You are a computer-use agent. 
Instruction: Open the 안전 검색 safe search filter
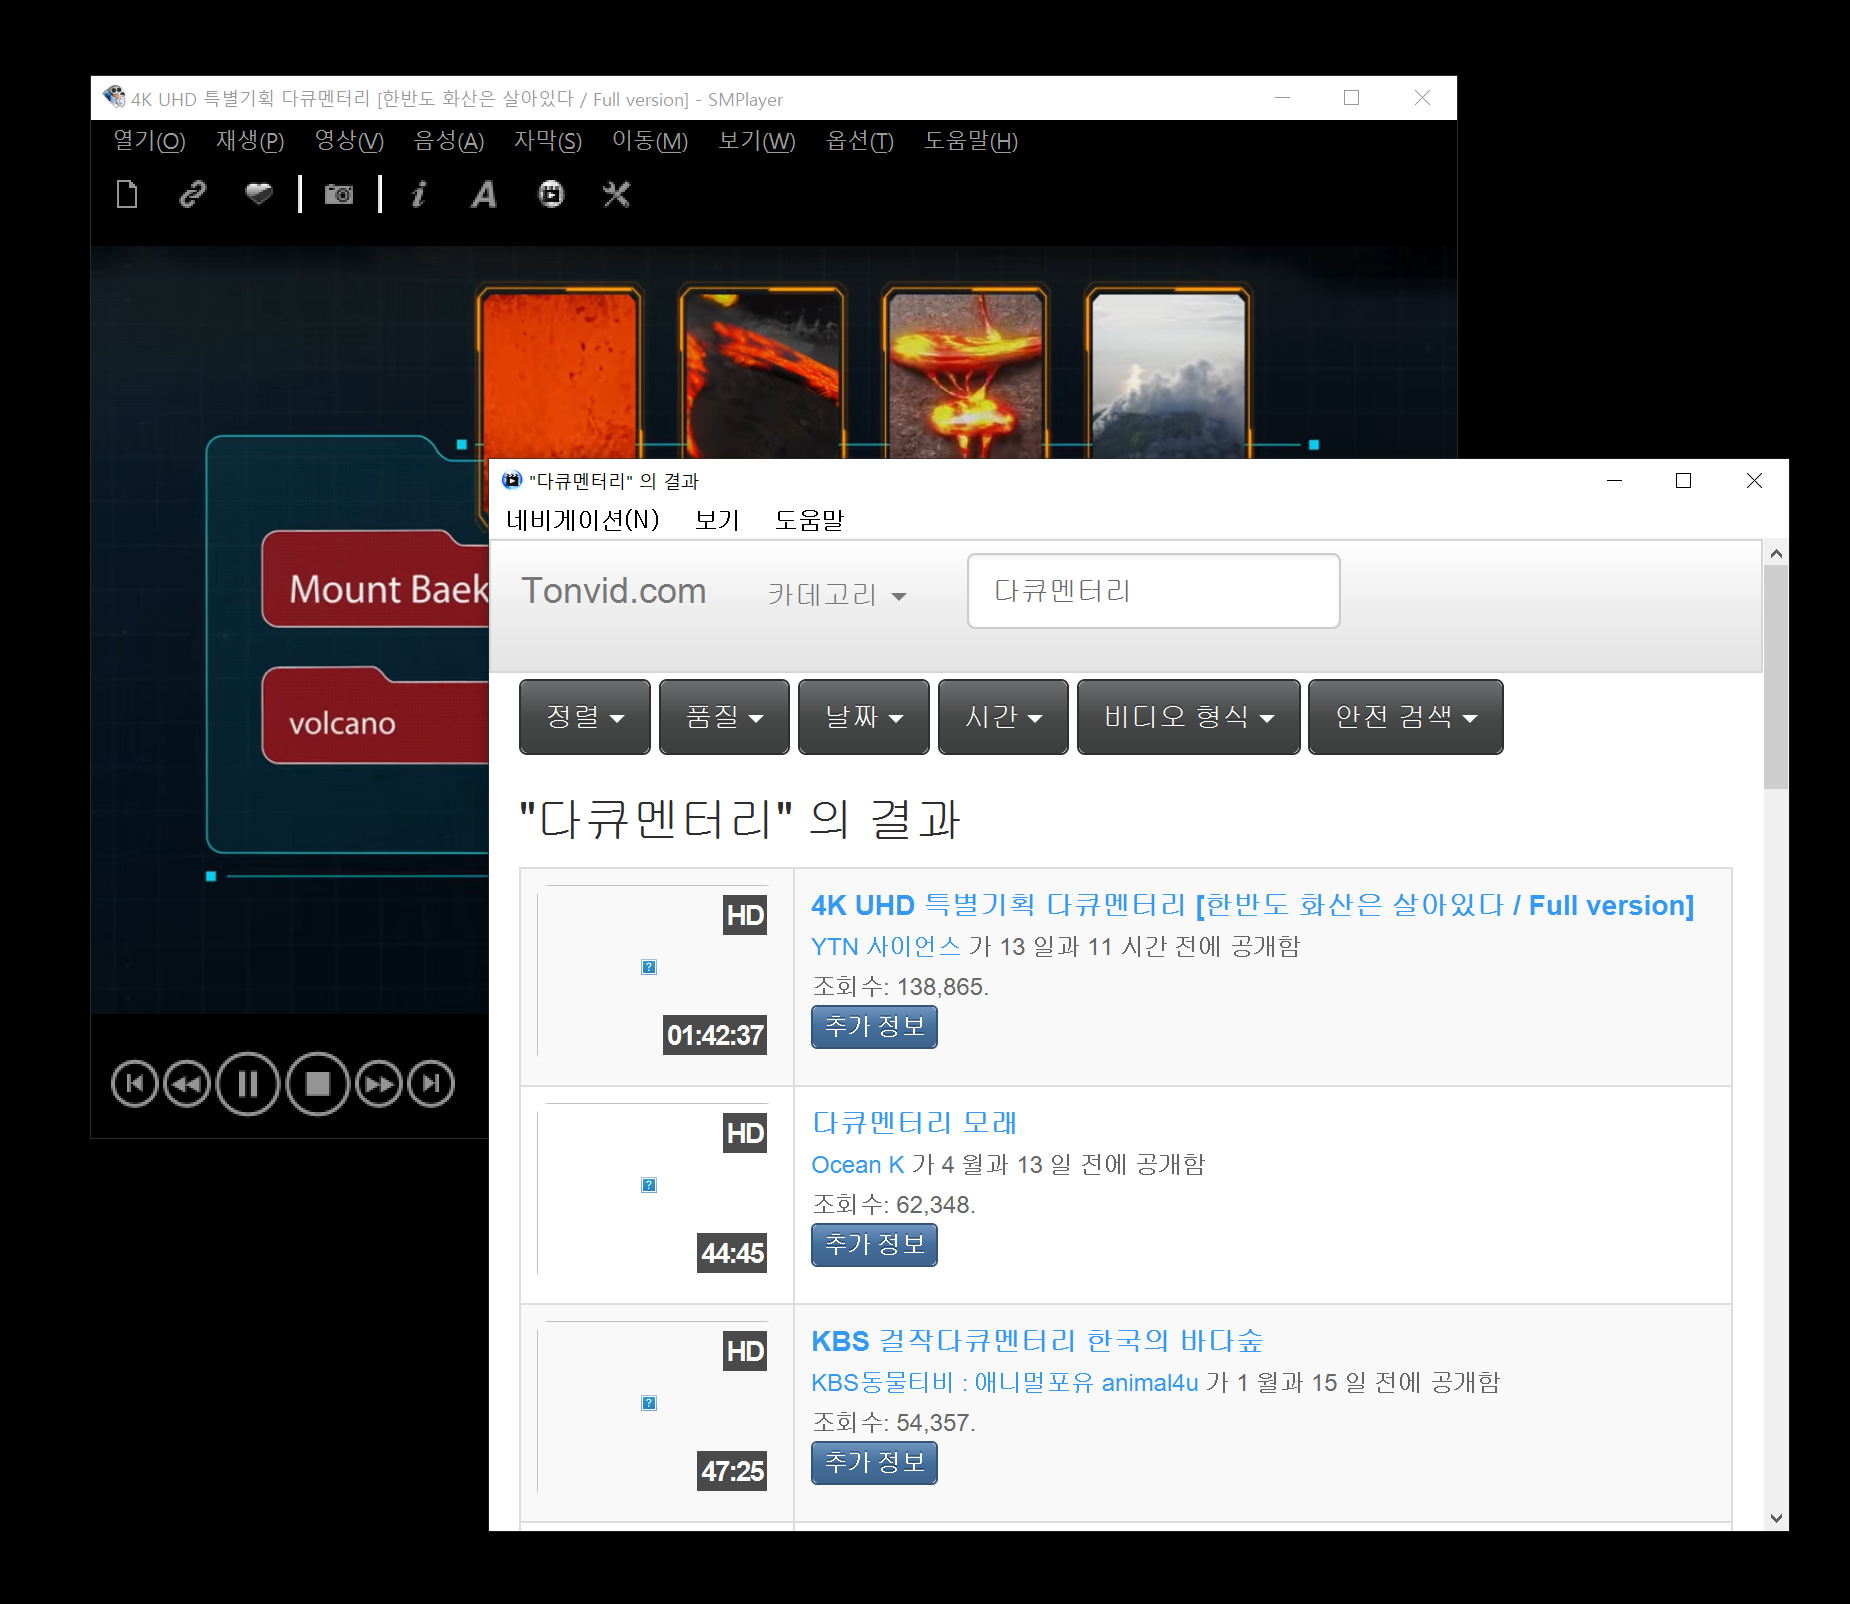1404,717
